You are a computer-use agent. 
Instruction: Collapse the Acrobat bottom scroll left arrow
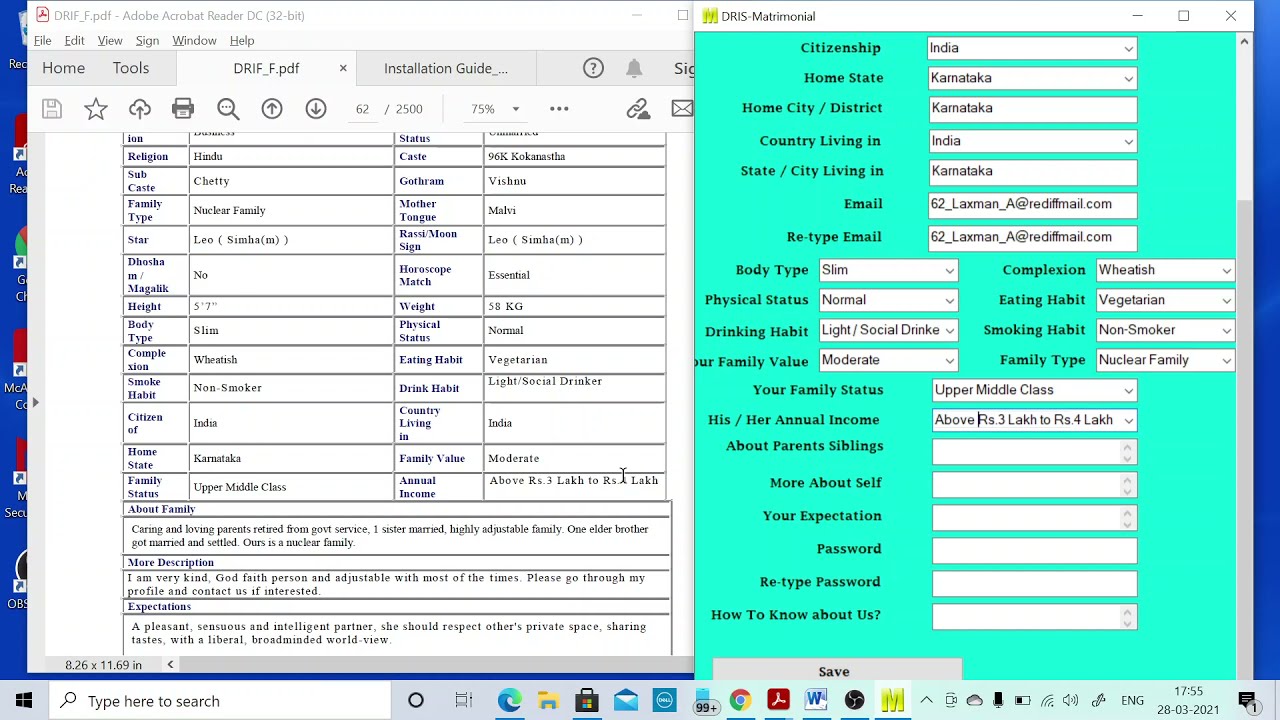pos(170,665)
